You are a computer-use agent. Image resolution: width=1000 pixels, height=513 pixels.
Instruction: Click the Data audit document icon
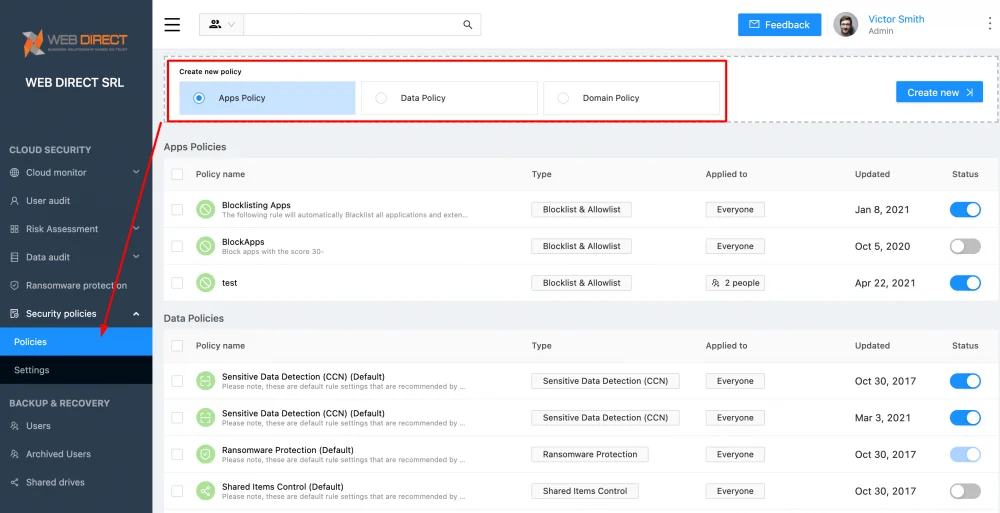[15, 256]
